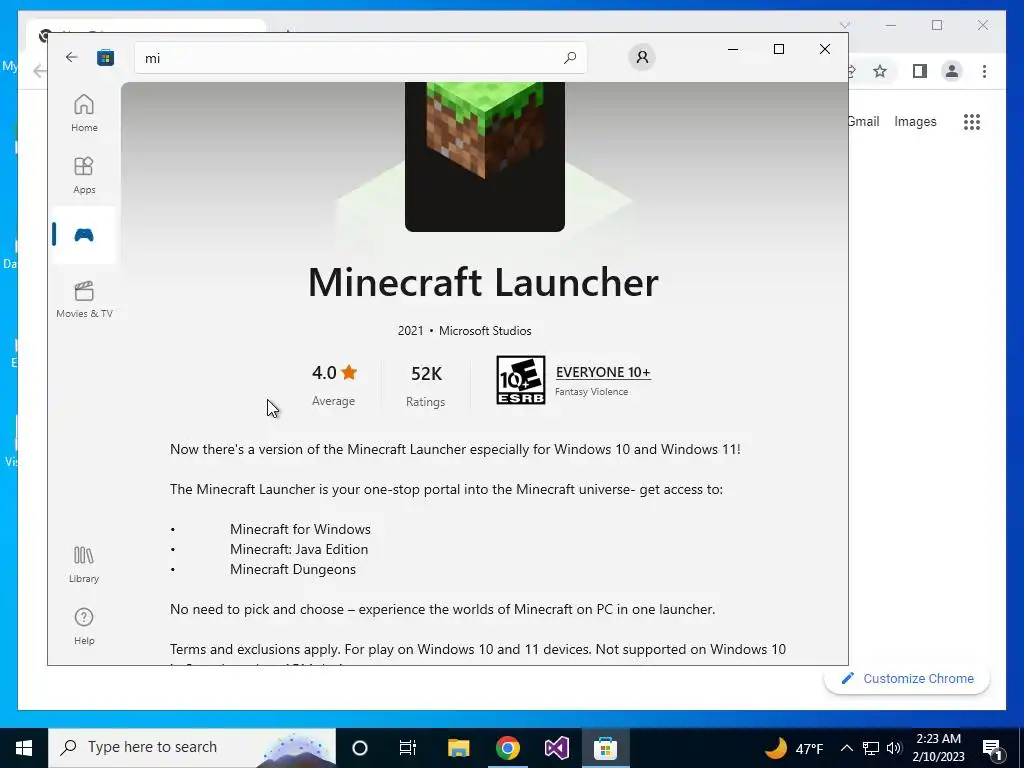The height and width of the screenshot is (768, 1024).
Task: Click sentence 'No need to pick and choose'
Action: [x=442, y=609]
